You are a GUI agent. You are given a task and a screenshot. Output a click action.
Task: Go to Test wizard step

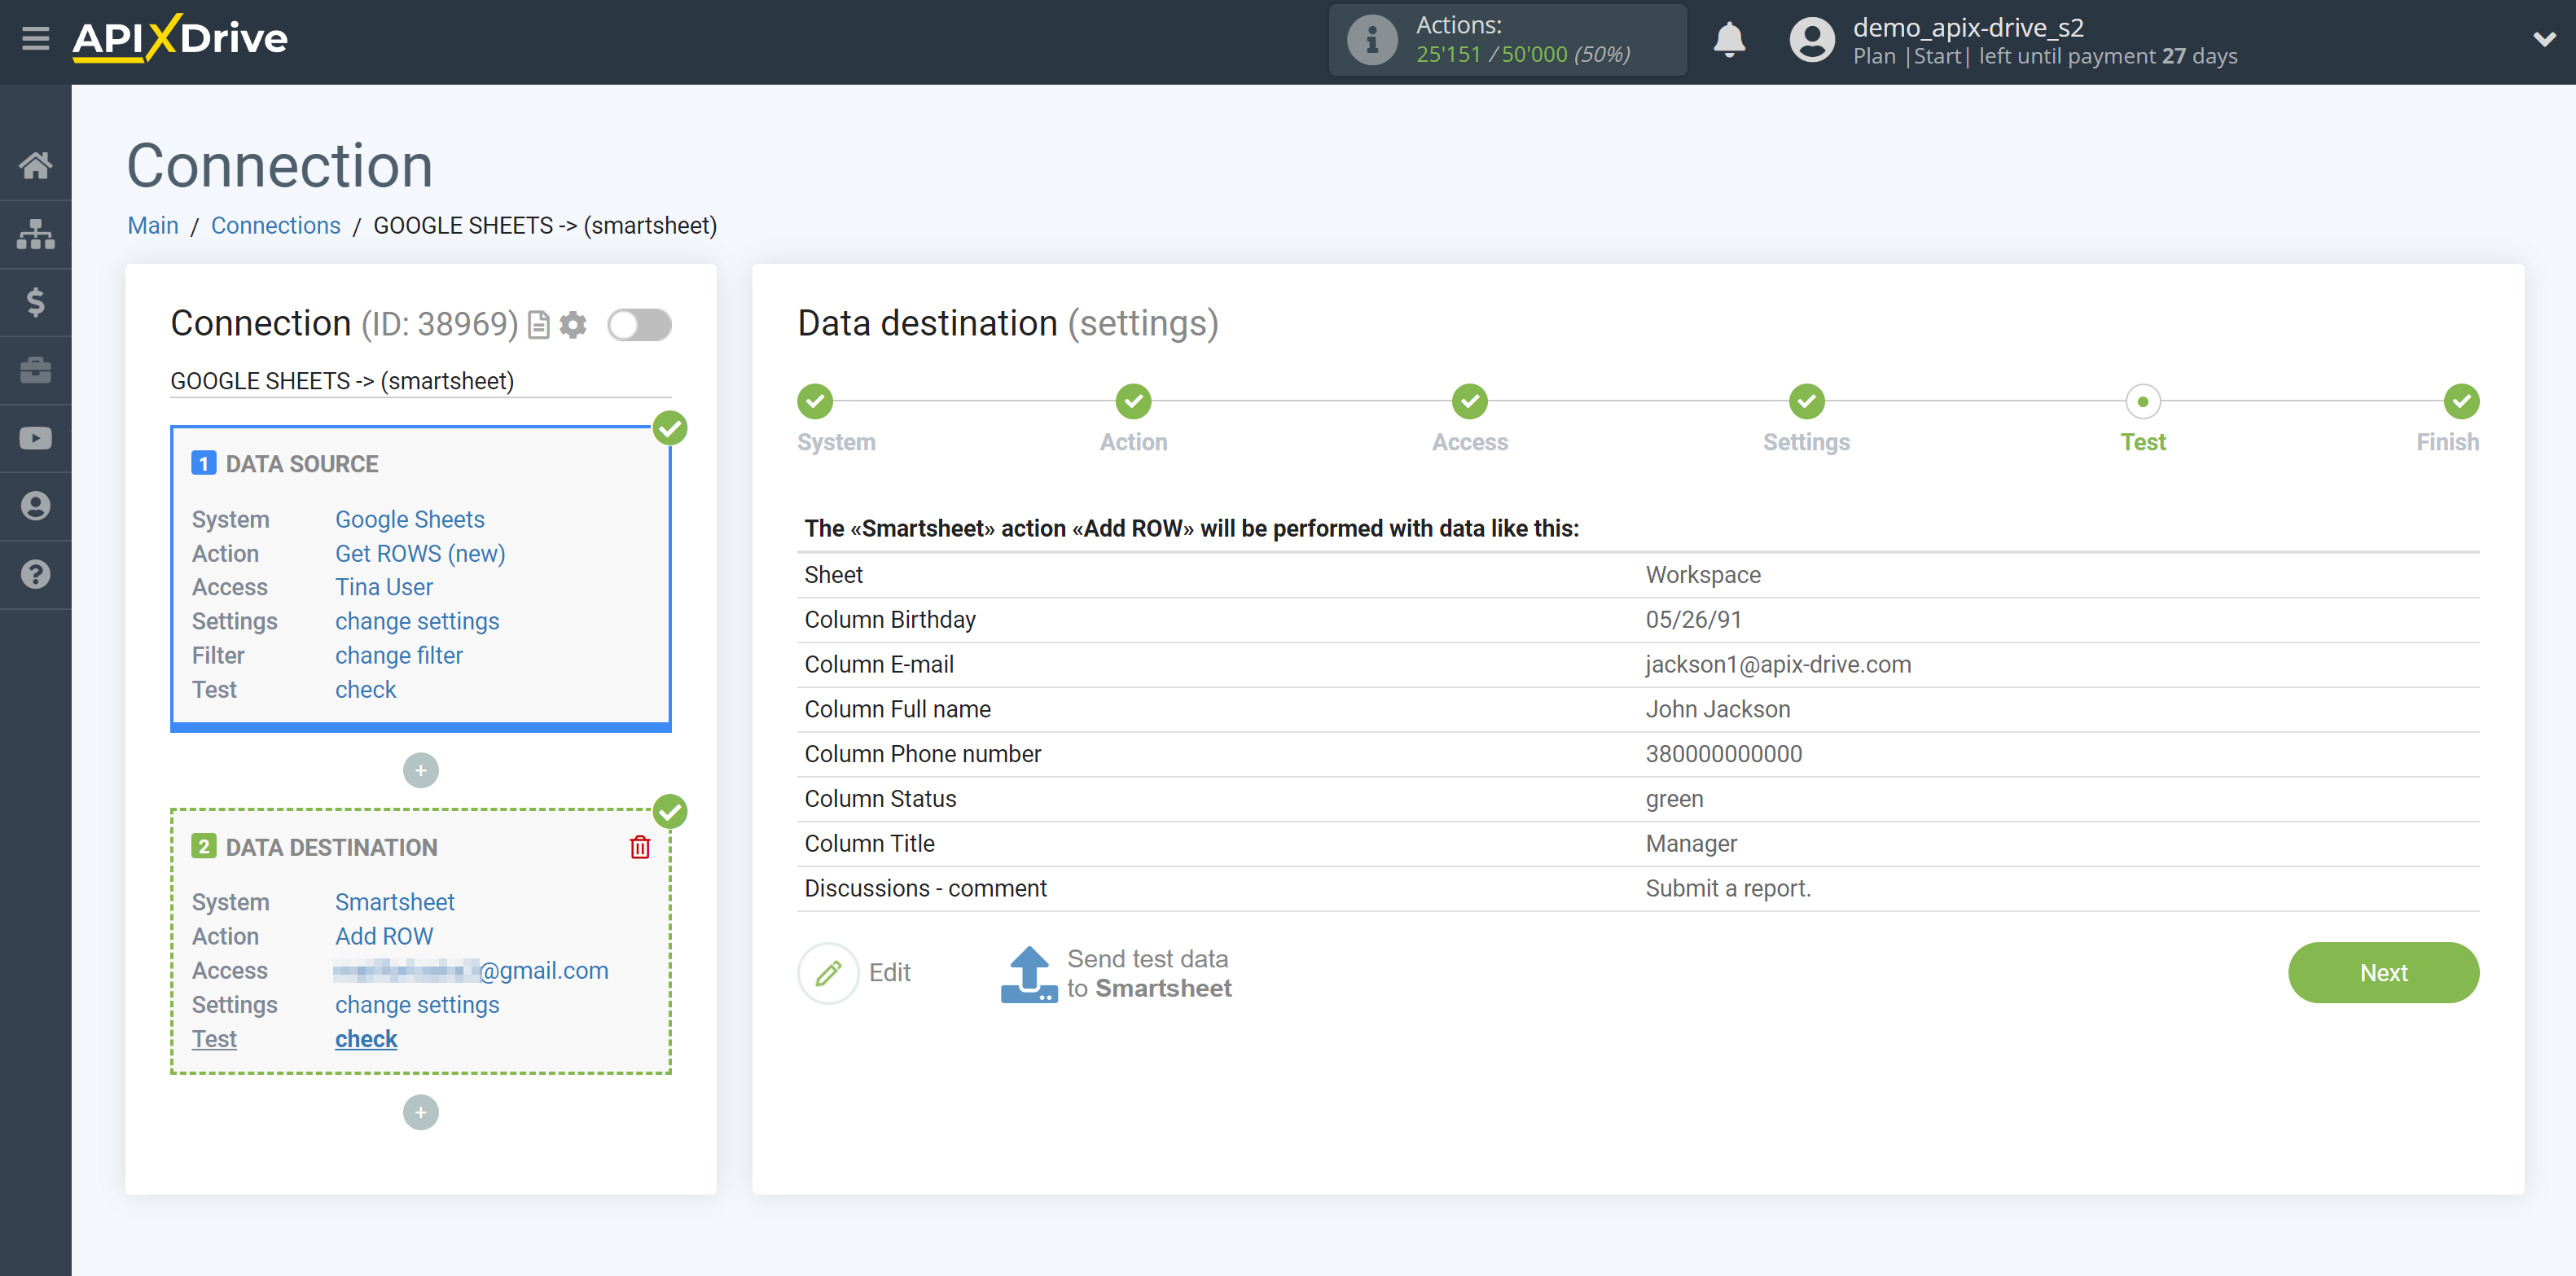[2143, 402]
